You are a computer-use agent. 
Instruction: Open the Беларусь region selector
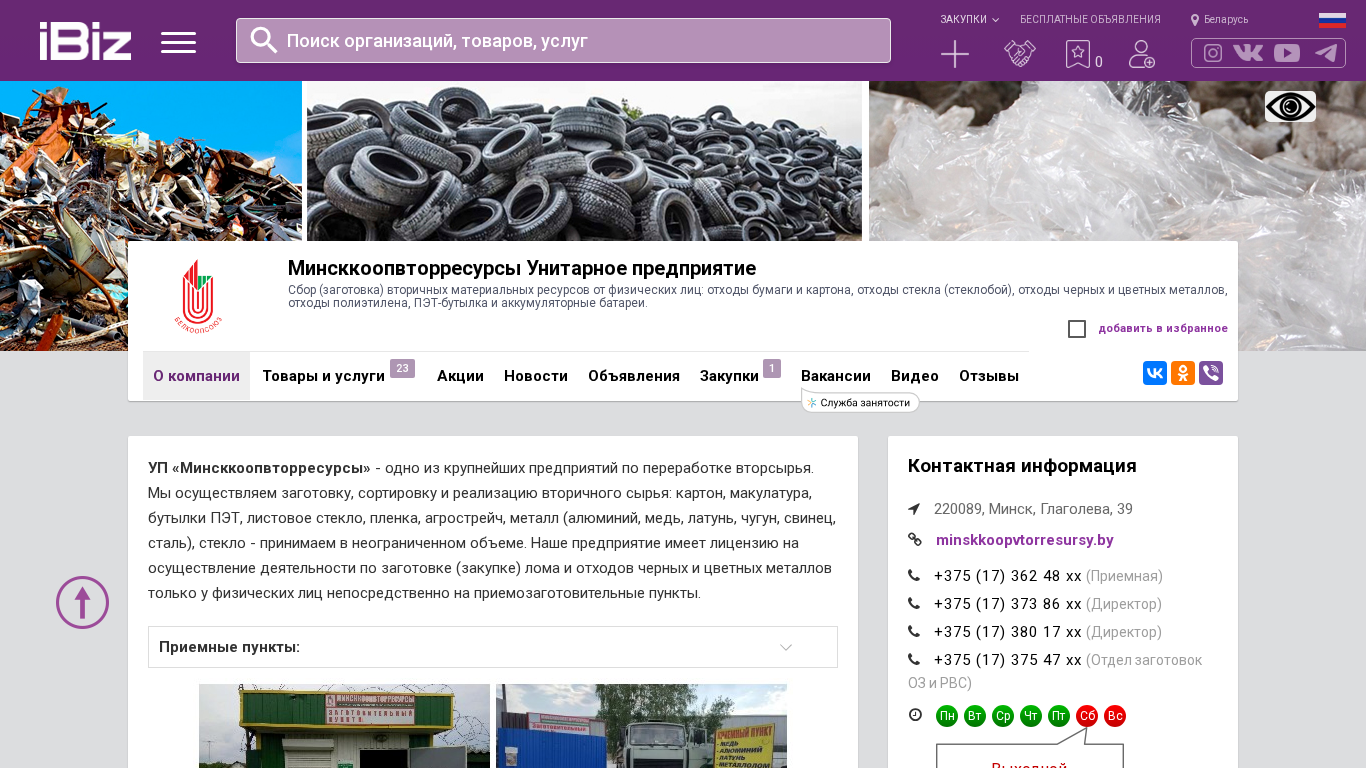(x=1226, y=20)
